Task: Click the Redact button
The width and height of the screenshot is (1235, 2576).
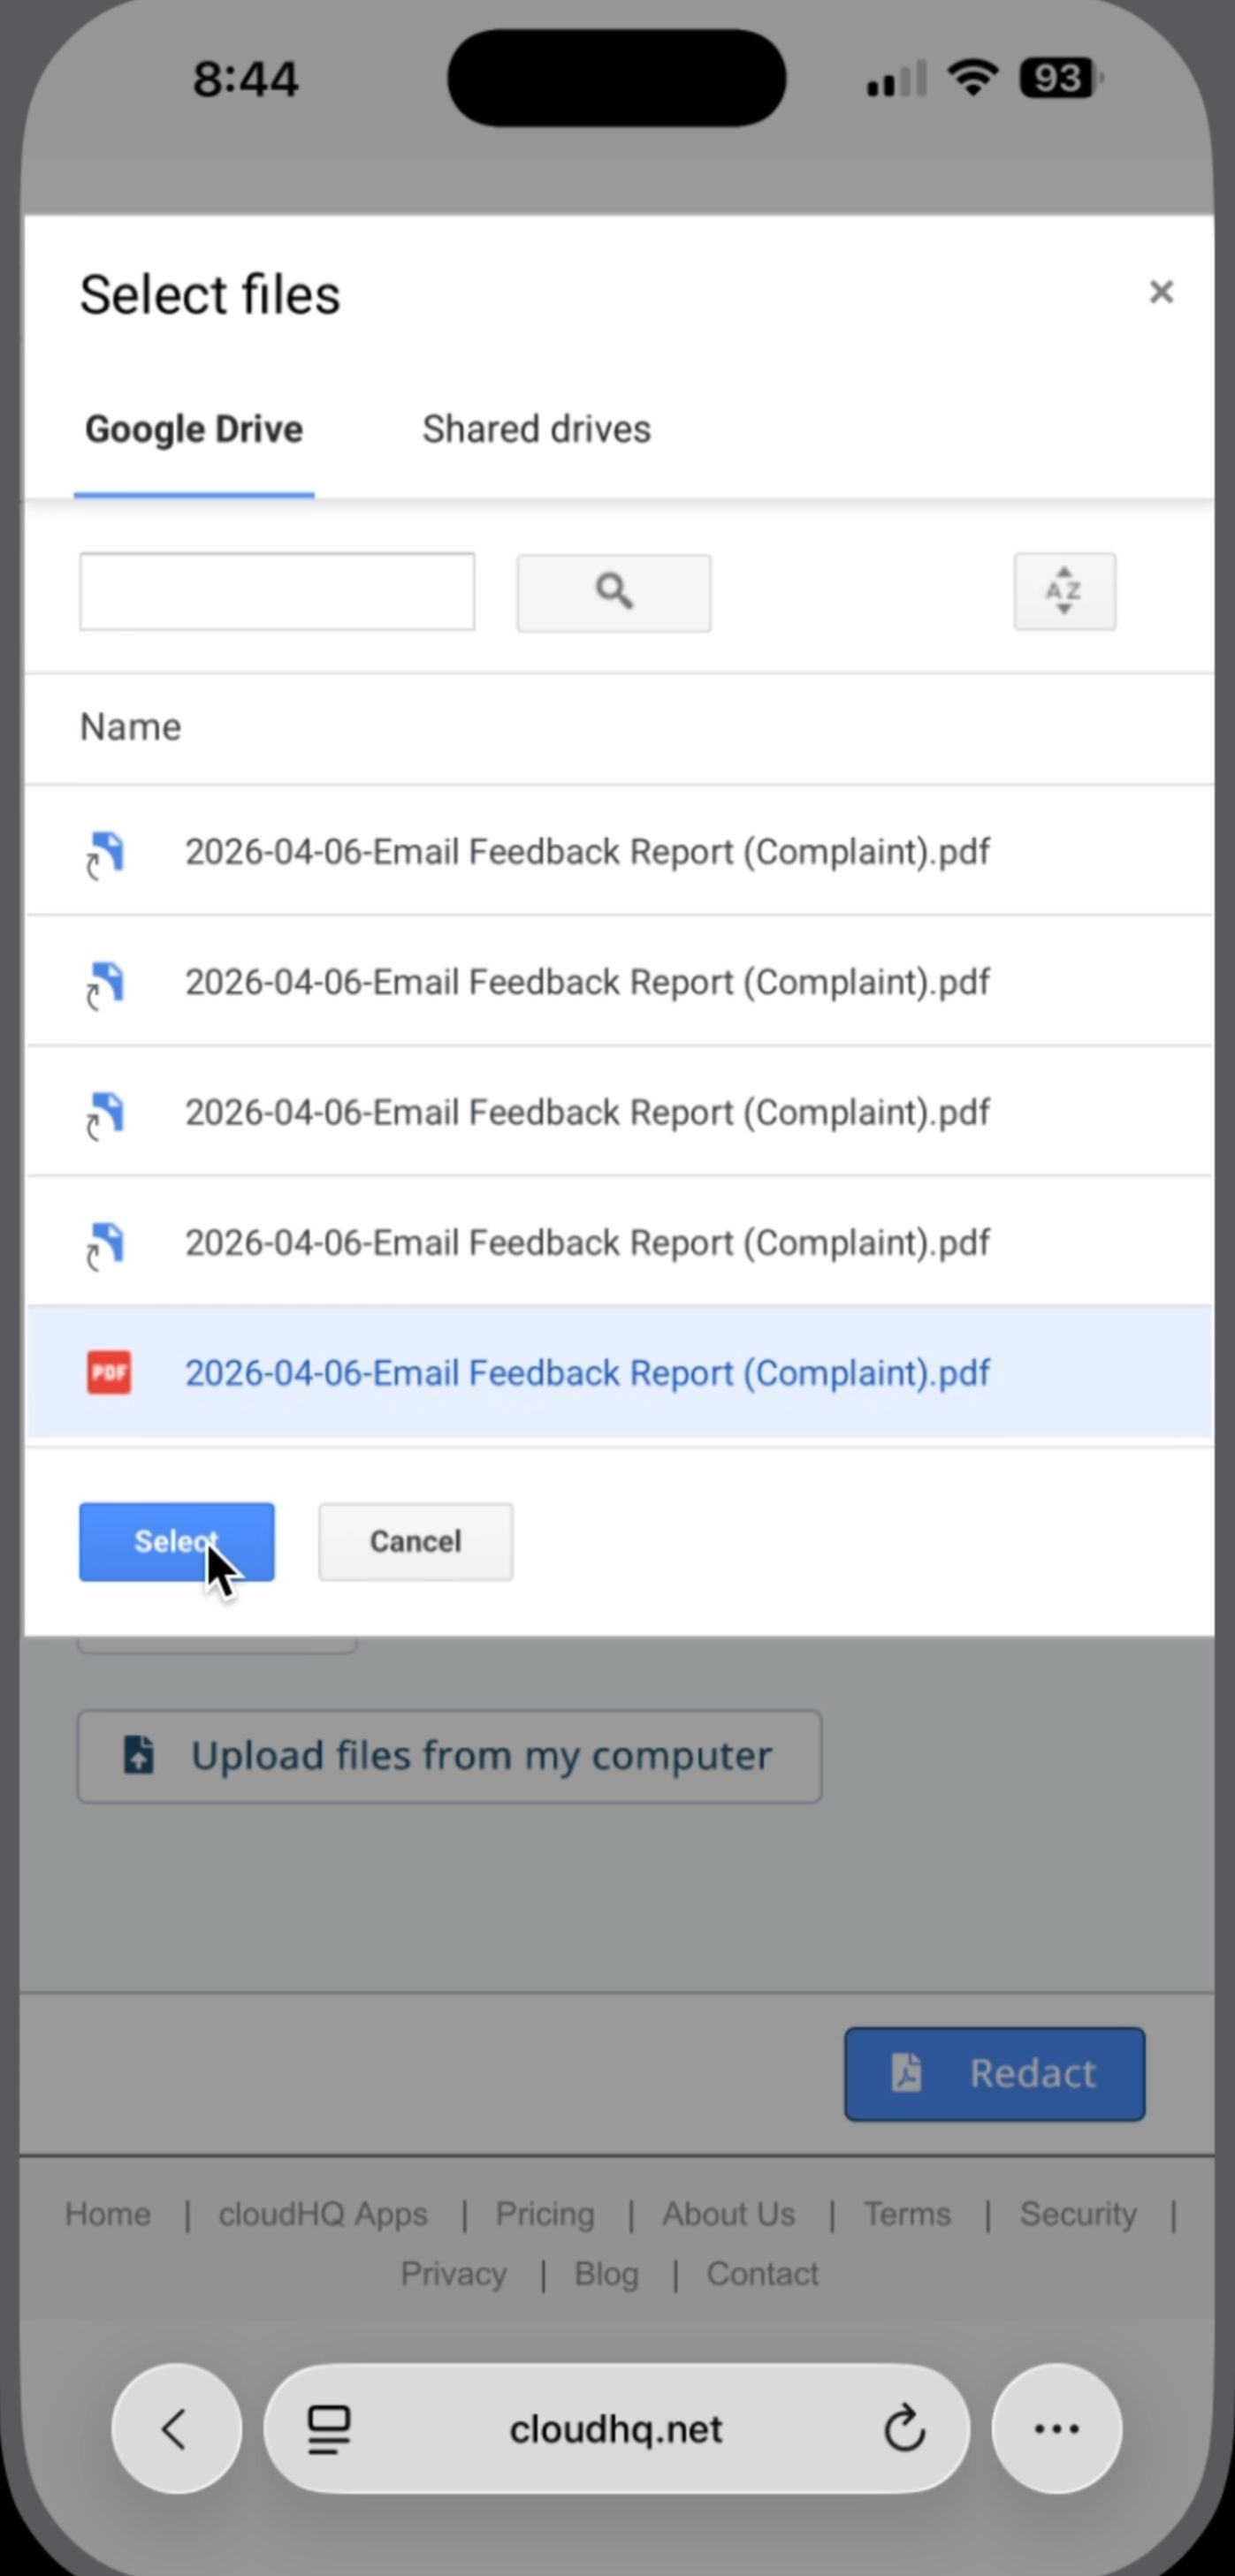Action: pyautogui.click(x=994, y=2074)
